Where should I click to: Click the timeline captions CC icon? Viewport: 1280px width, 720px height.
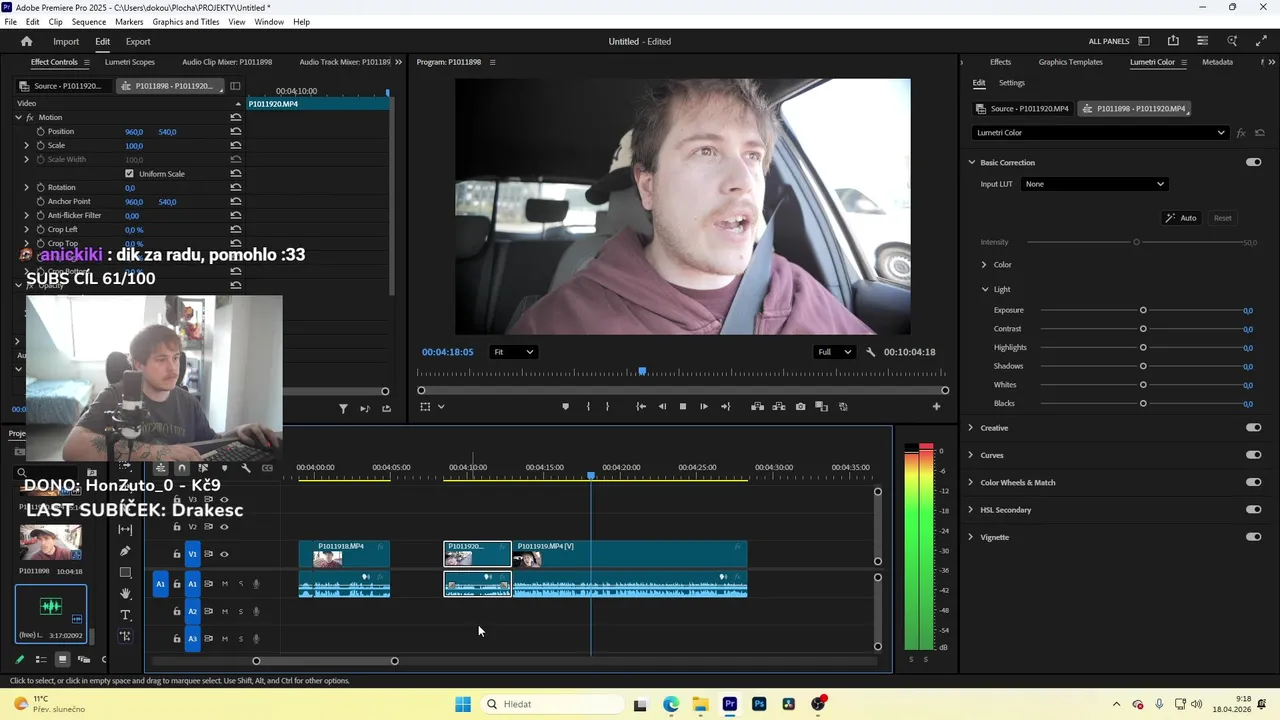tap(267, 468)
